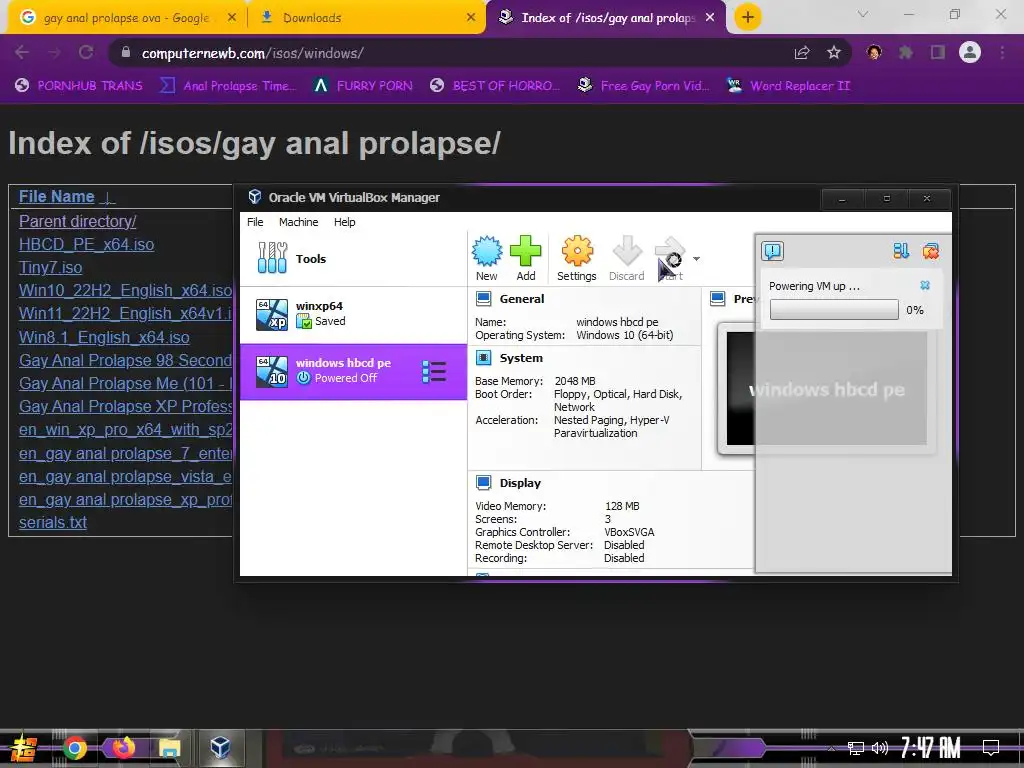Open the File menu in VirtualBox
The width and height of the screenshot is (1024, 768).
coord(255,222)
